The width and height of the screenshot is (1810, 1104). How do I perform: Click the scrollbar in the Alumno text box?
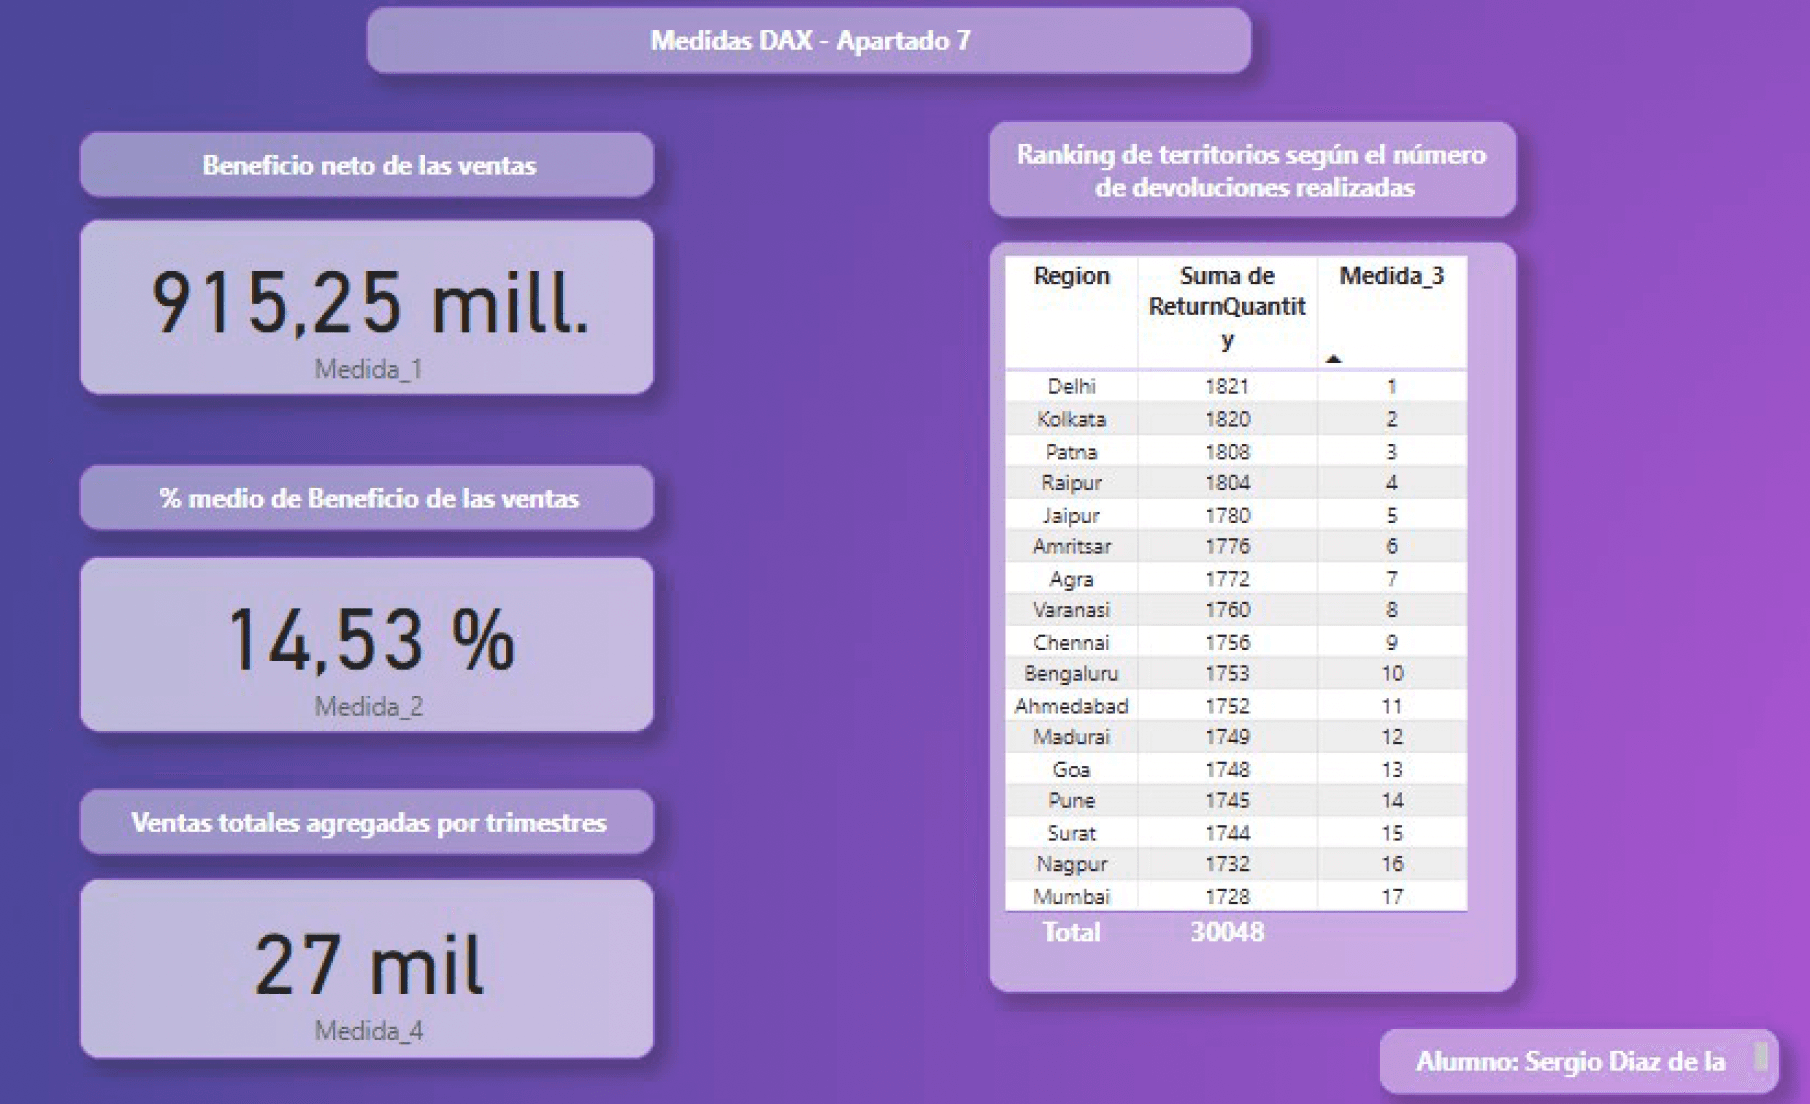coord(1761,1058)
